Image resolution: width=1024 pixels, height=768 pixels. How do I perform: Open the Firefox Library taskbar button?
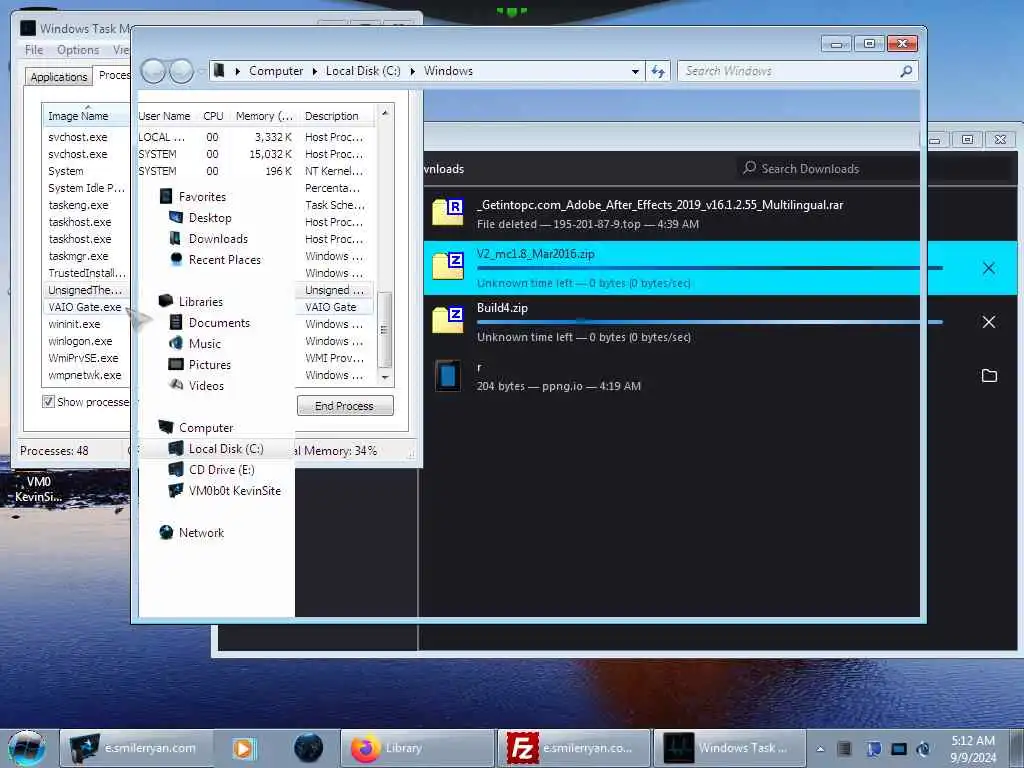tap(417, 748)
